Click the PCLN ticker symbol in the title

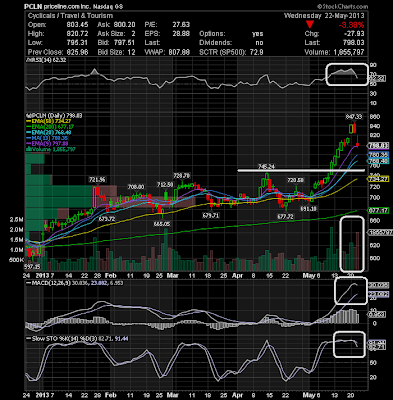point(34,6)
